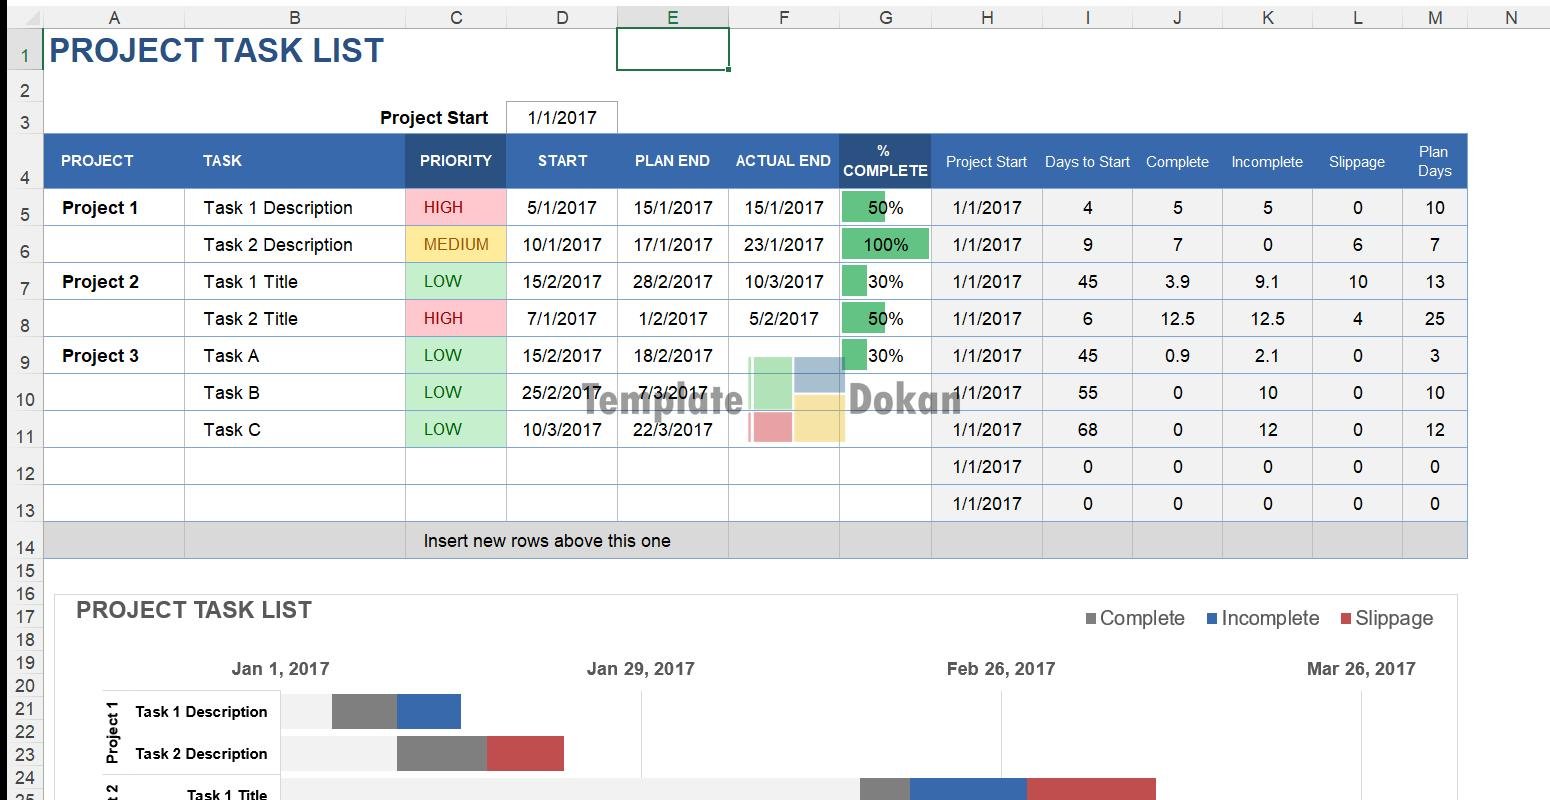The image size is (1550, 800).
Task: Select column E header
Action: click(x=672, y=17)
